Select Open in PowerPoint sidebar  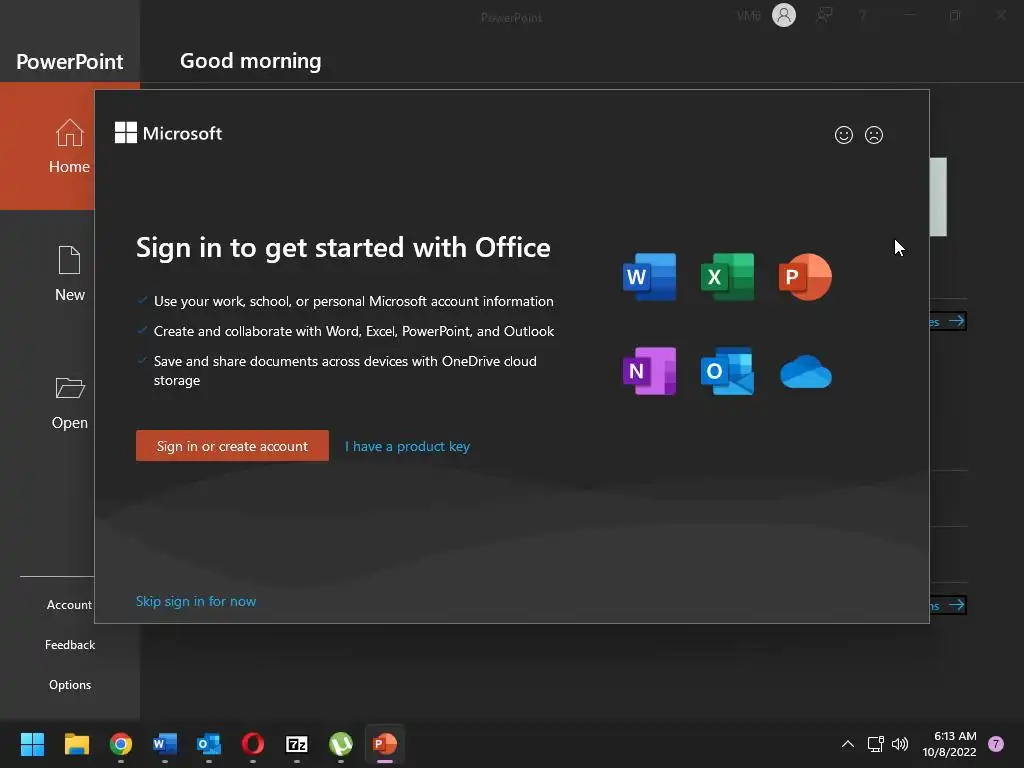pyautogui.click(x=69, y=402)
